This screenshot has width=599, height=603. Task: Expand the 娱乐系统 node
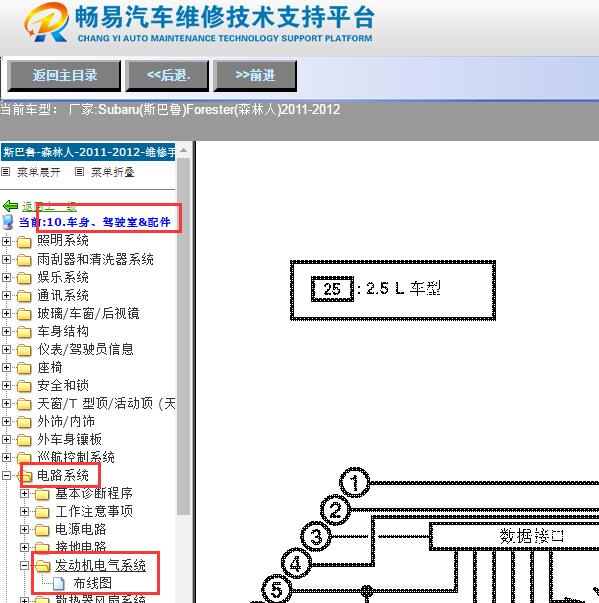(6, 277)
